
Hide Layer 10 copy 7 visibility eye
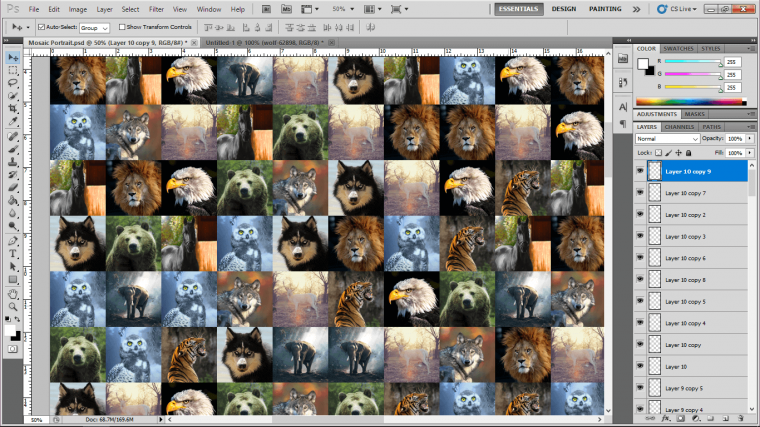click(x=640, y=192)
